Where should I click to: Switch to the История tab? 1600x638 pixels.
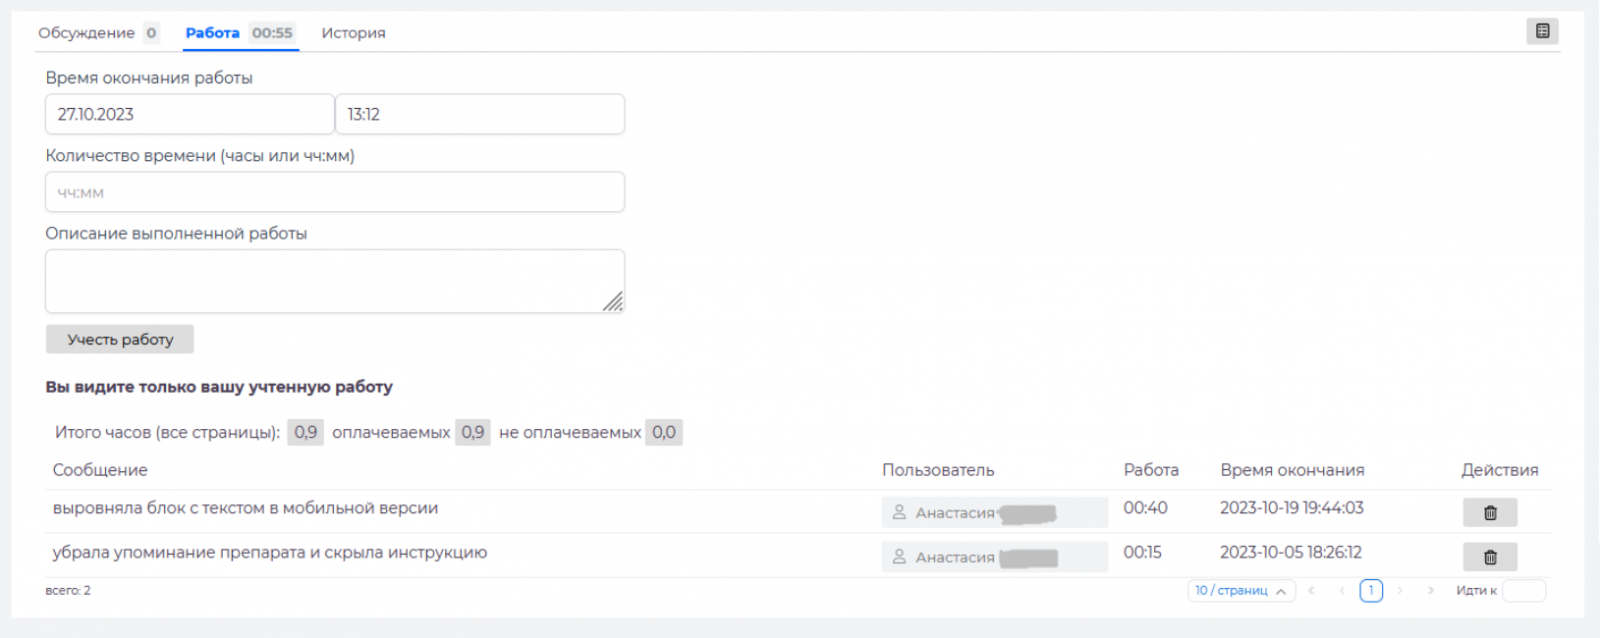(x=353, y=33)
